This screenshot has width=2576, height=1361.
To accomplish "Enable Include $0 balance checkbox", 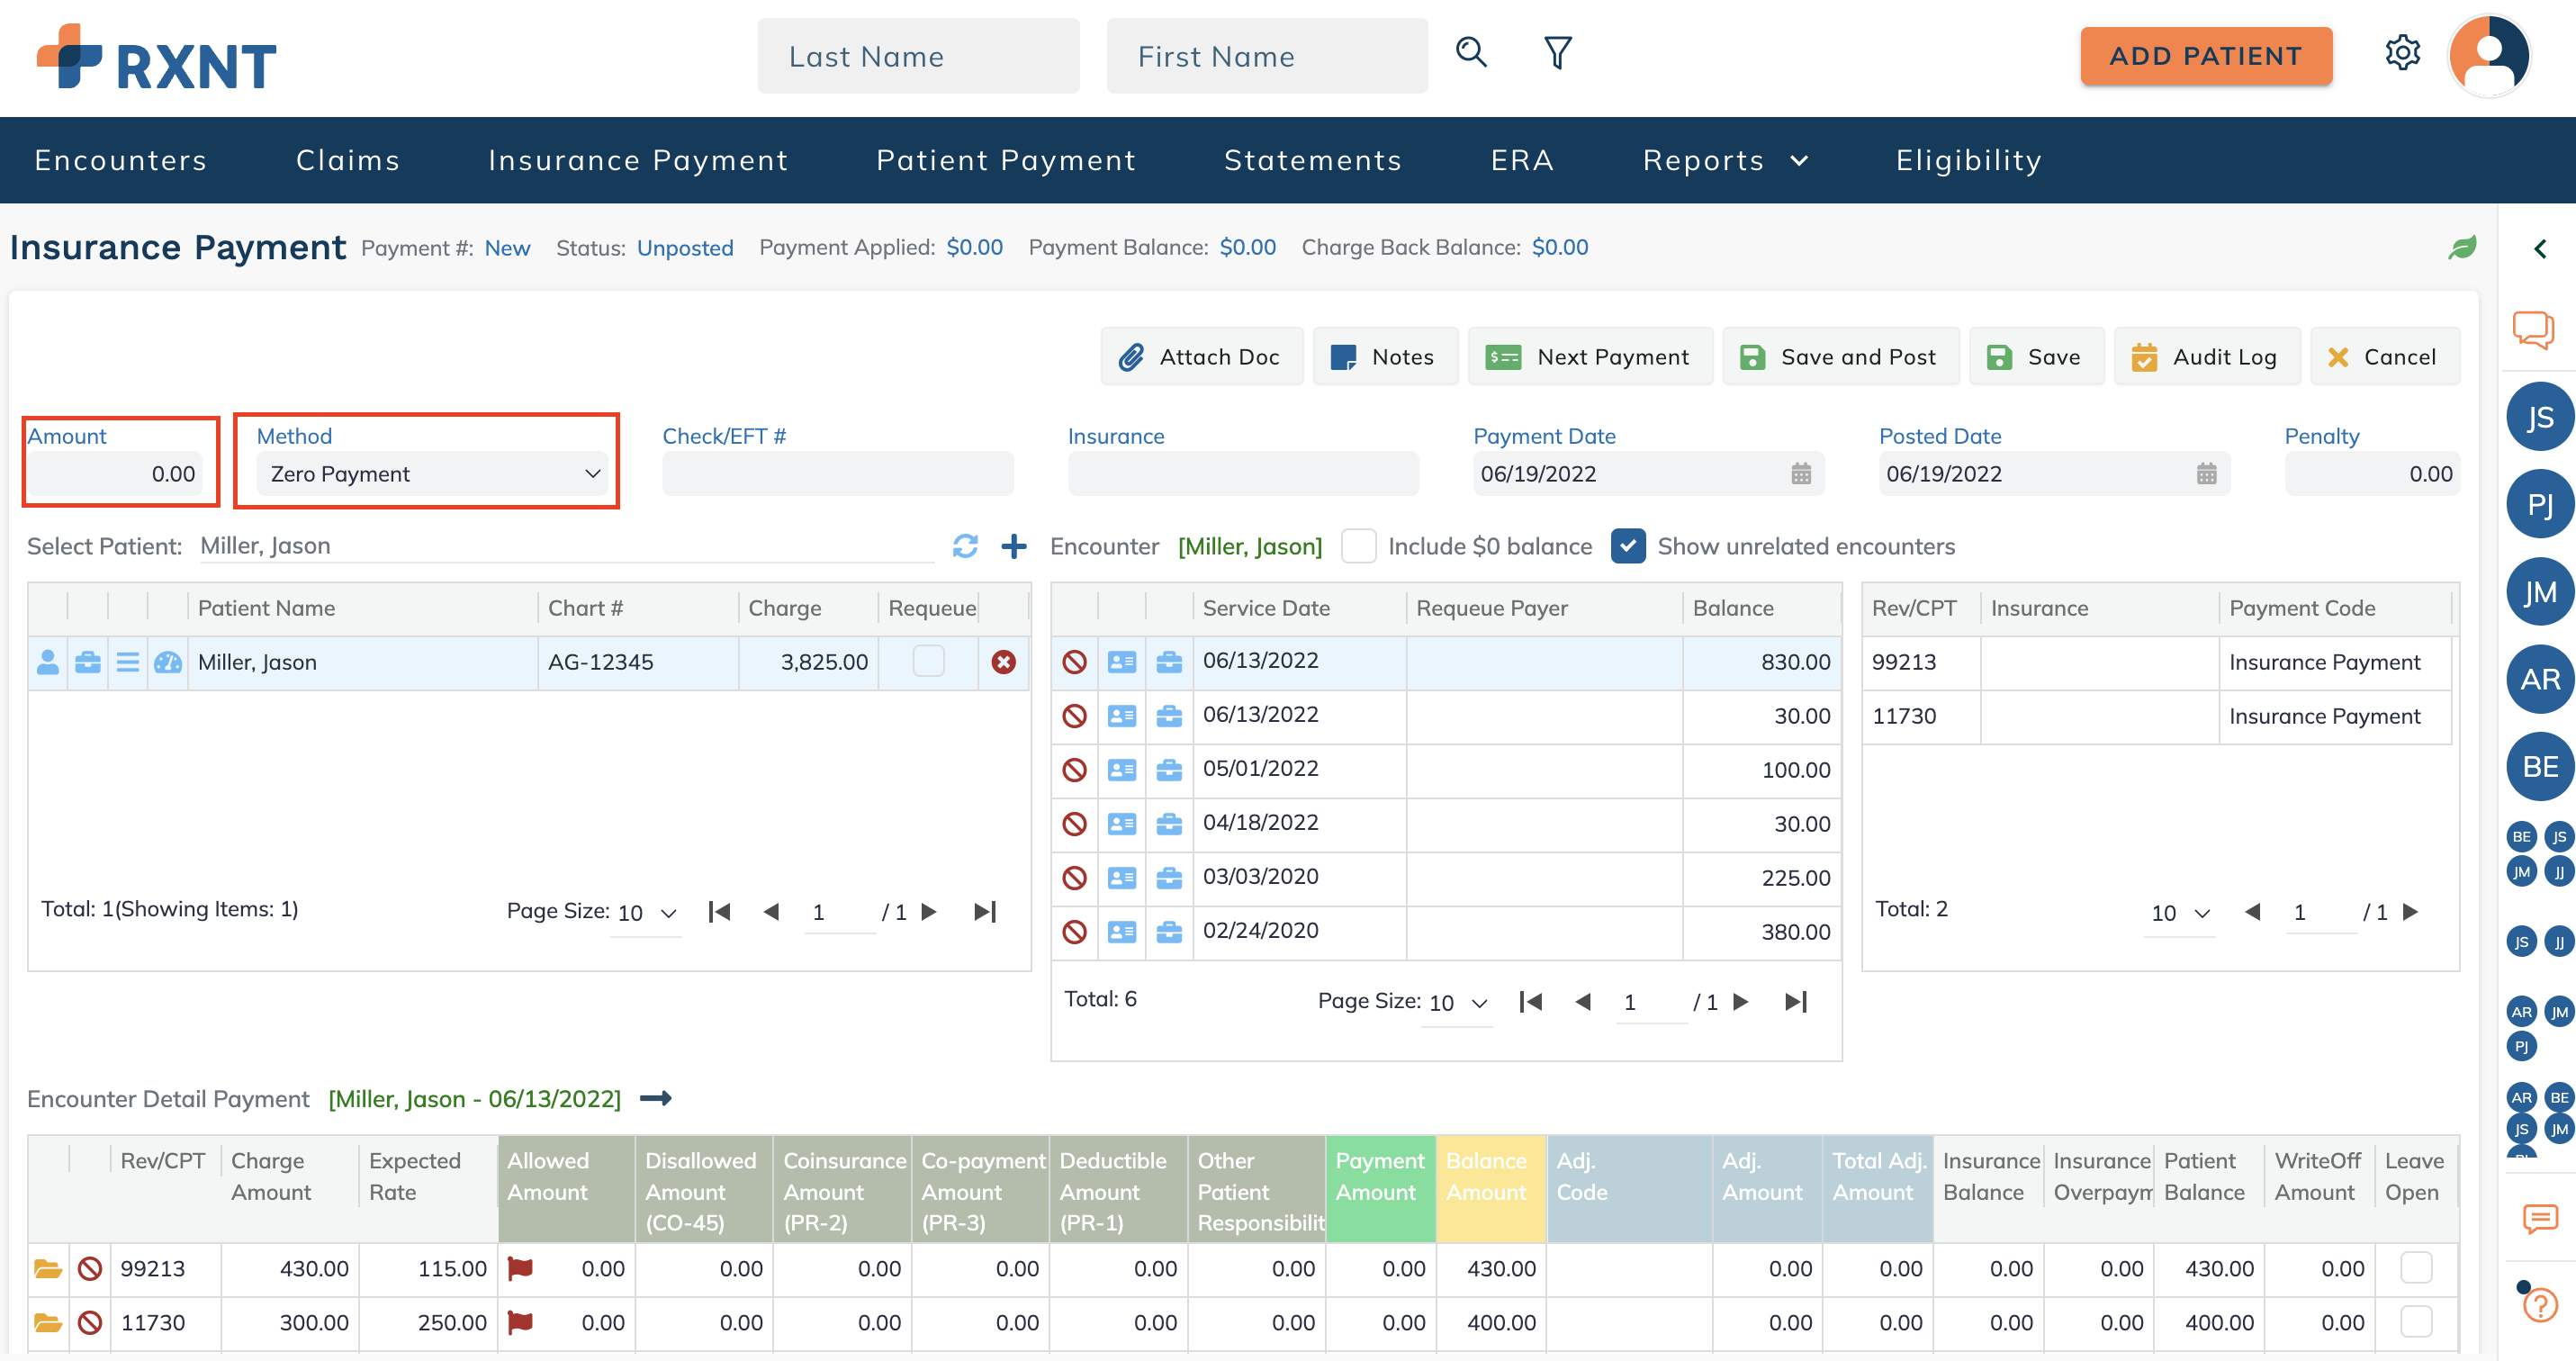I will coord(1358,546).
